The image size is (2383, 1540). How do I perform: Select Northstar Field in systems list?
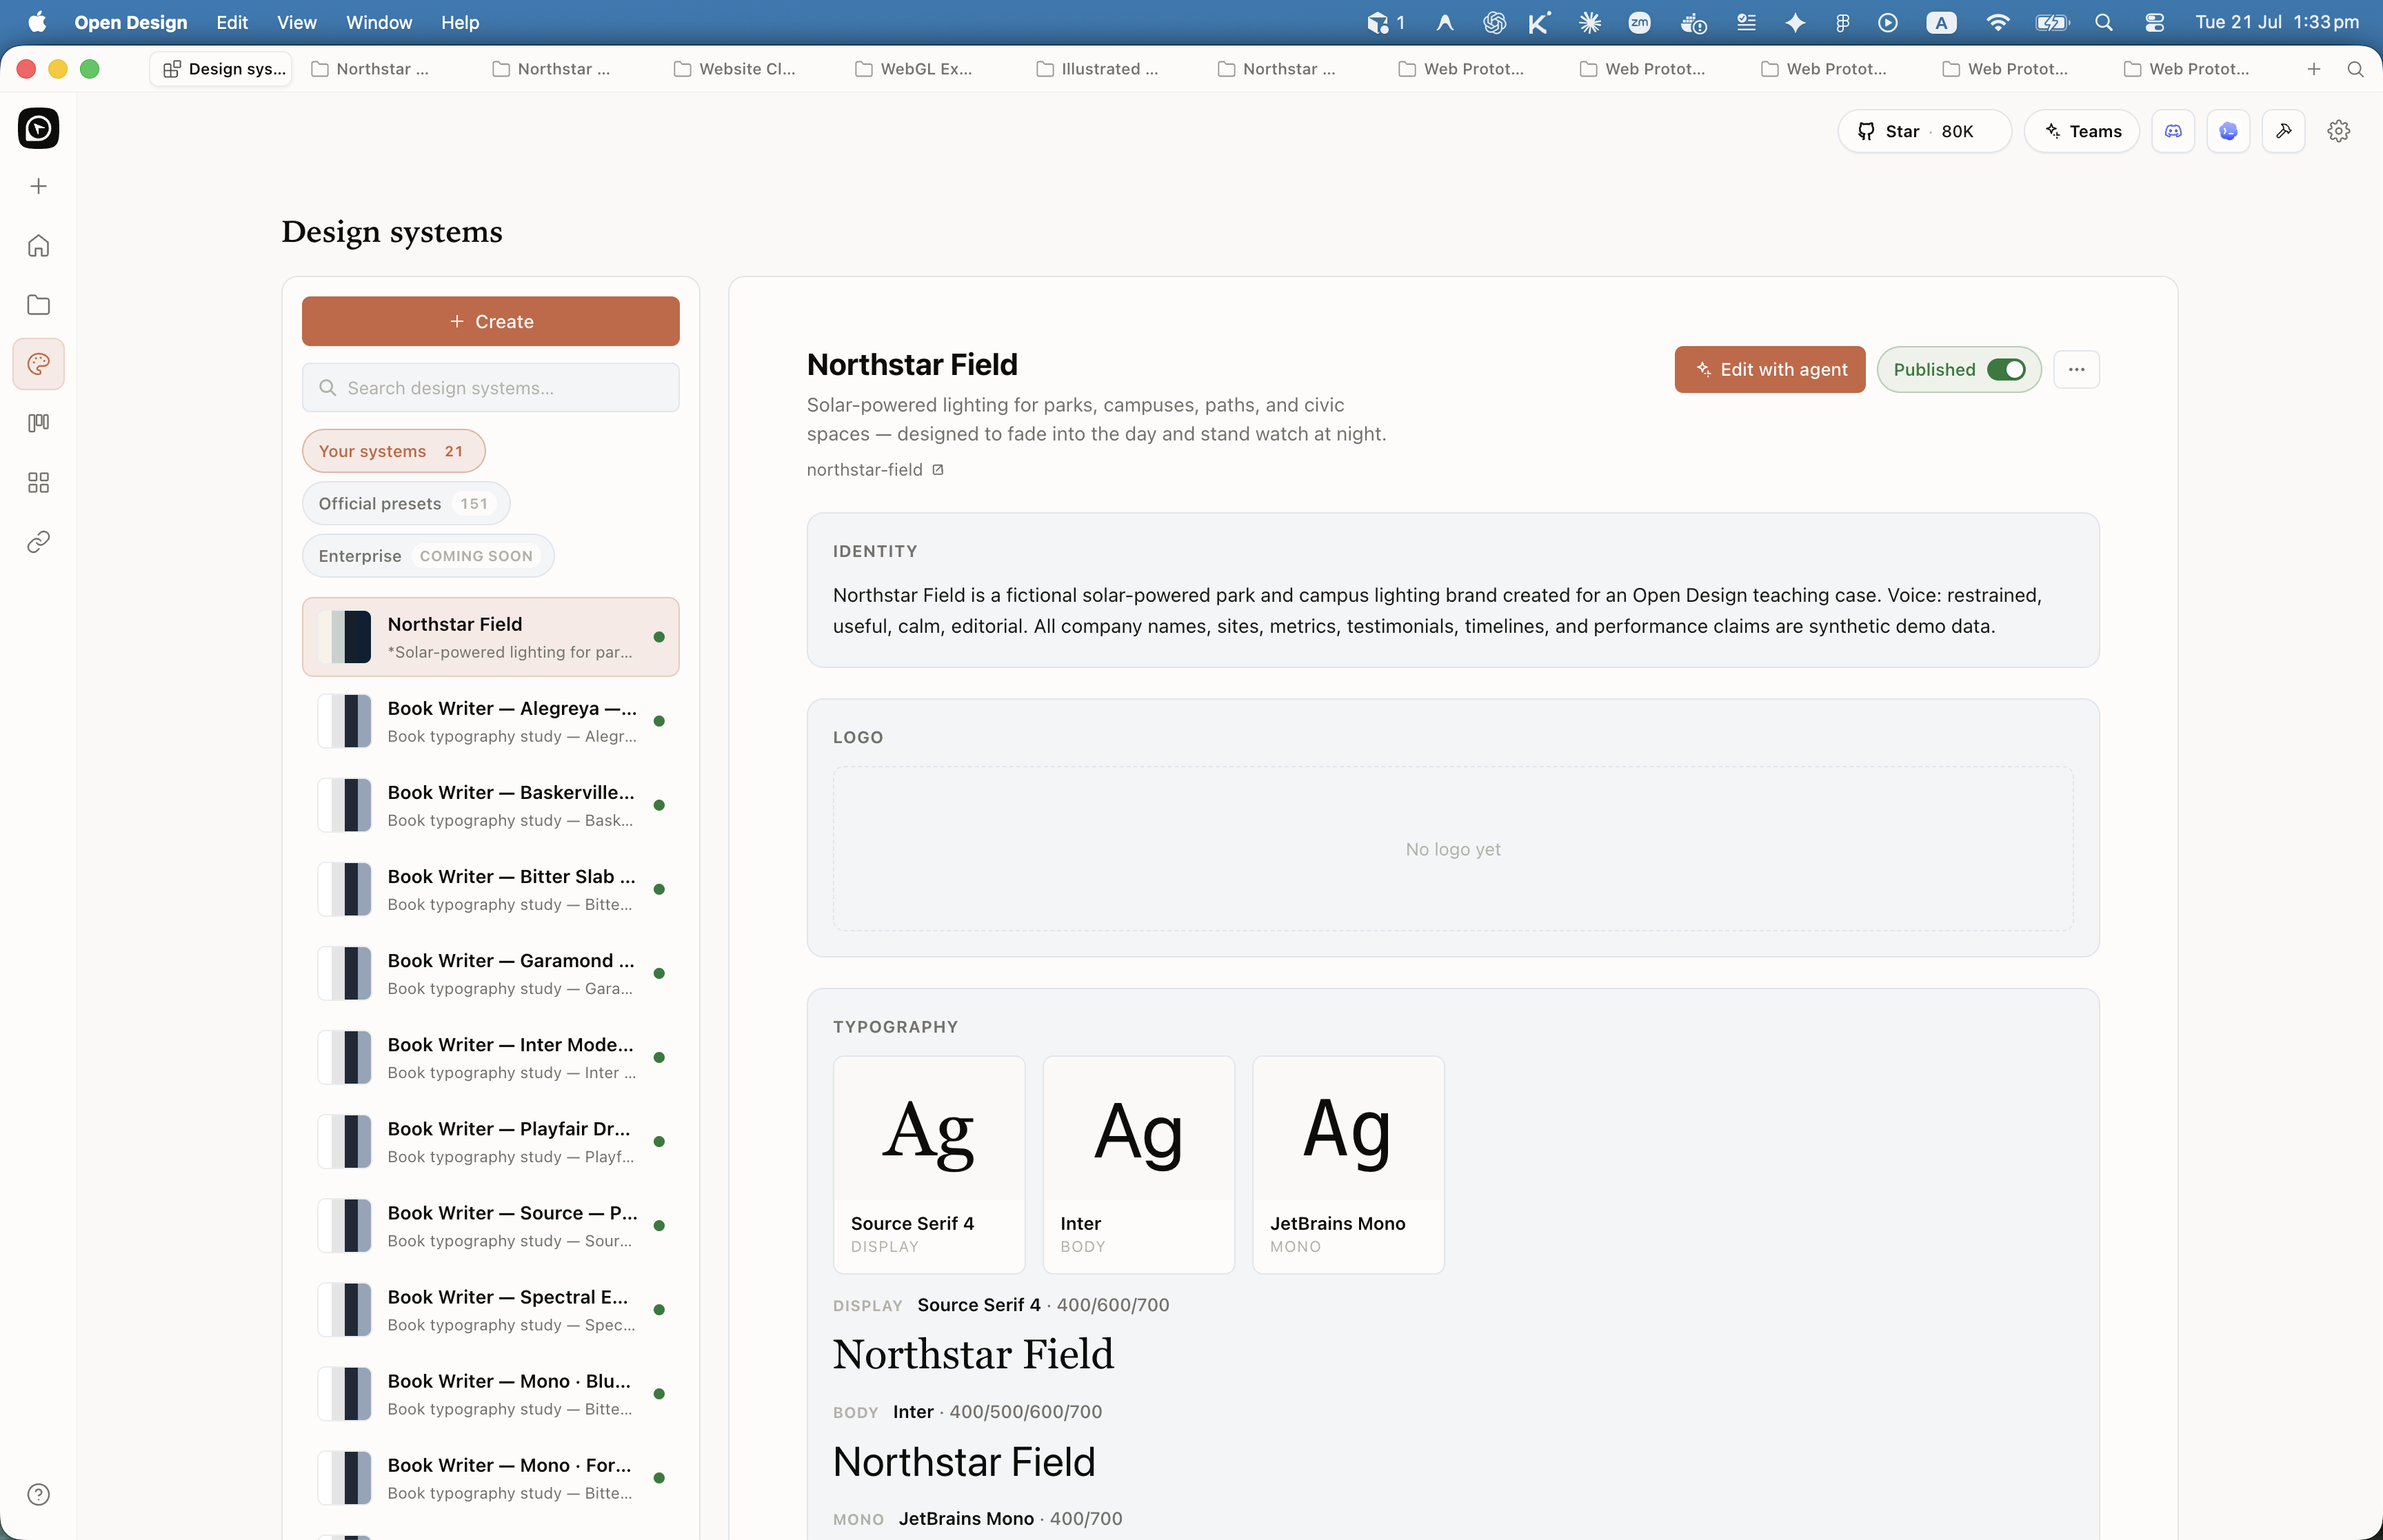click(491, 637)
